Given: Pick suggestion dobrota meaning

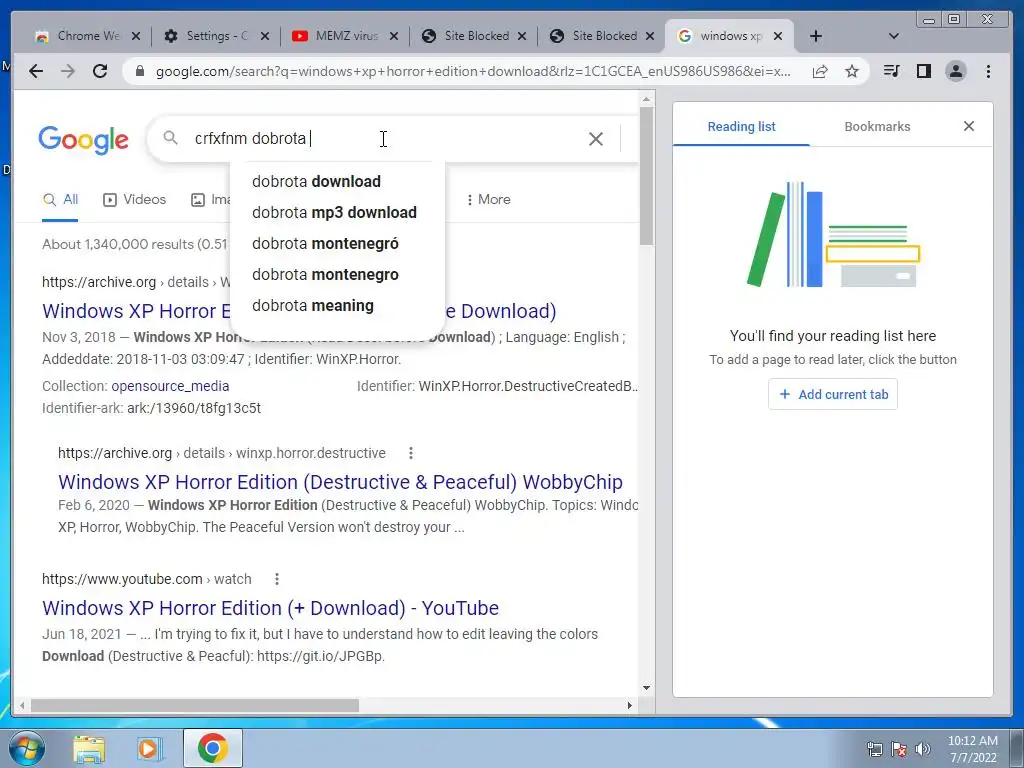Looking at the screenshot, I should [x=337, y=306].
